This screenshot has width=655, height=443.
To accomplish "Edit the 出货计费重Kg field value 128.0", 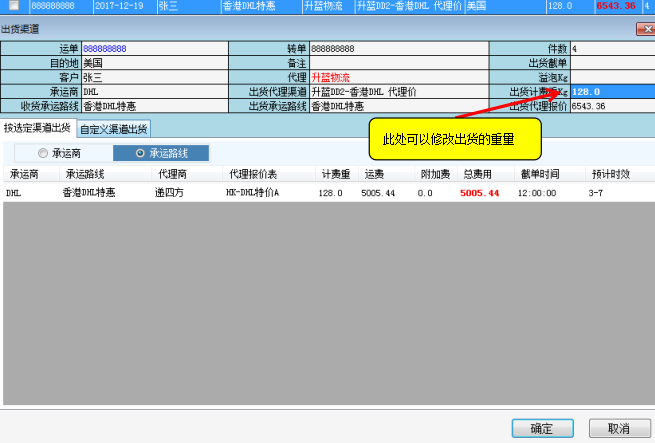I will [x=611, y=91].
